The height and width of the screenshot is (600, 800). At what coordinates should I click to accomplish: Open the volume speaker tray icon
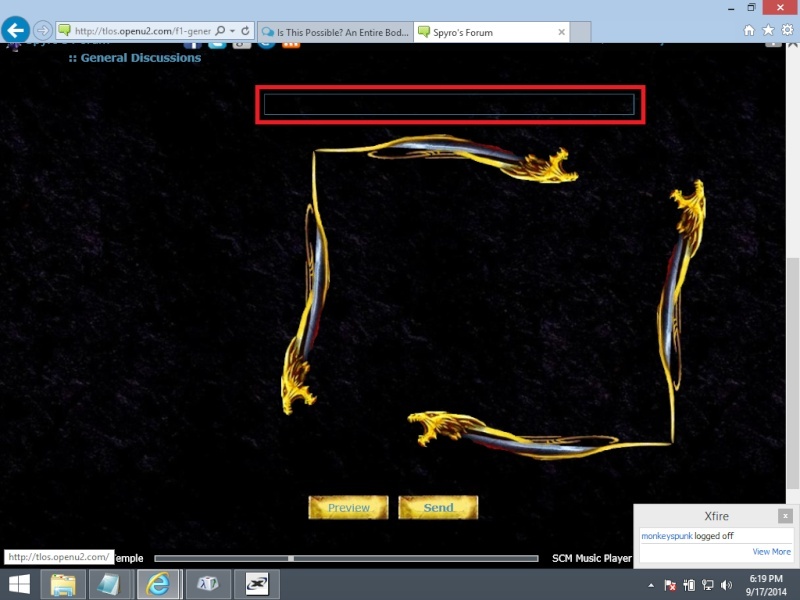(x=726, y=585)
